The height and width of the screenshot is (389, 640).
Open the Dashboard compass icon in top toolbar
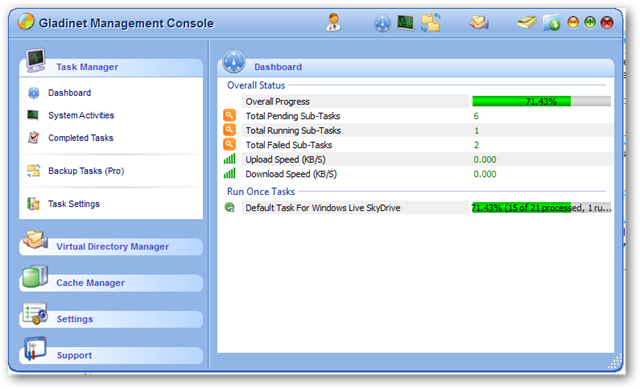click(x=382, y=22)
